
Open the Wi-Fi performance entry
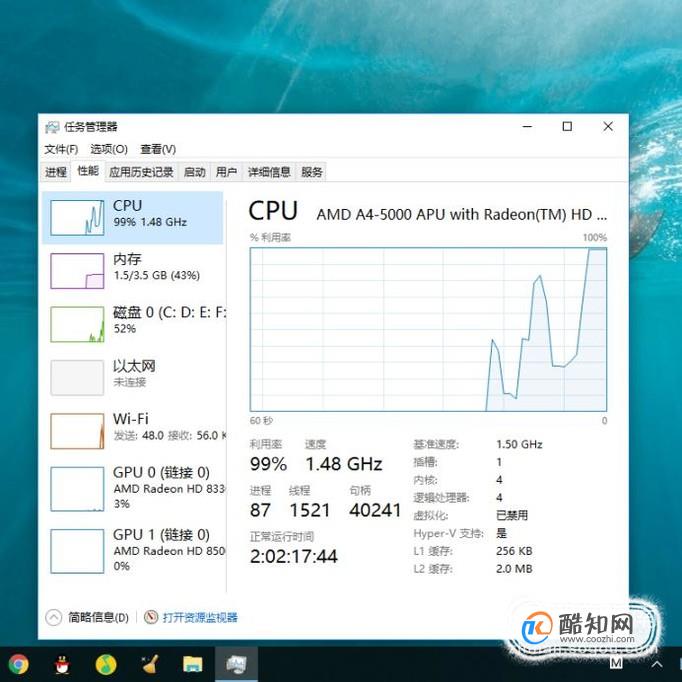(133, 431)
